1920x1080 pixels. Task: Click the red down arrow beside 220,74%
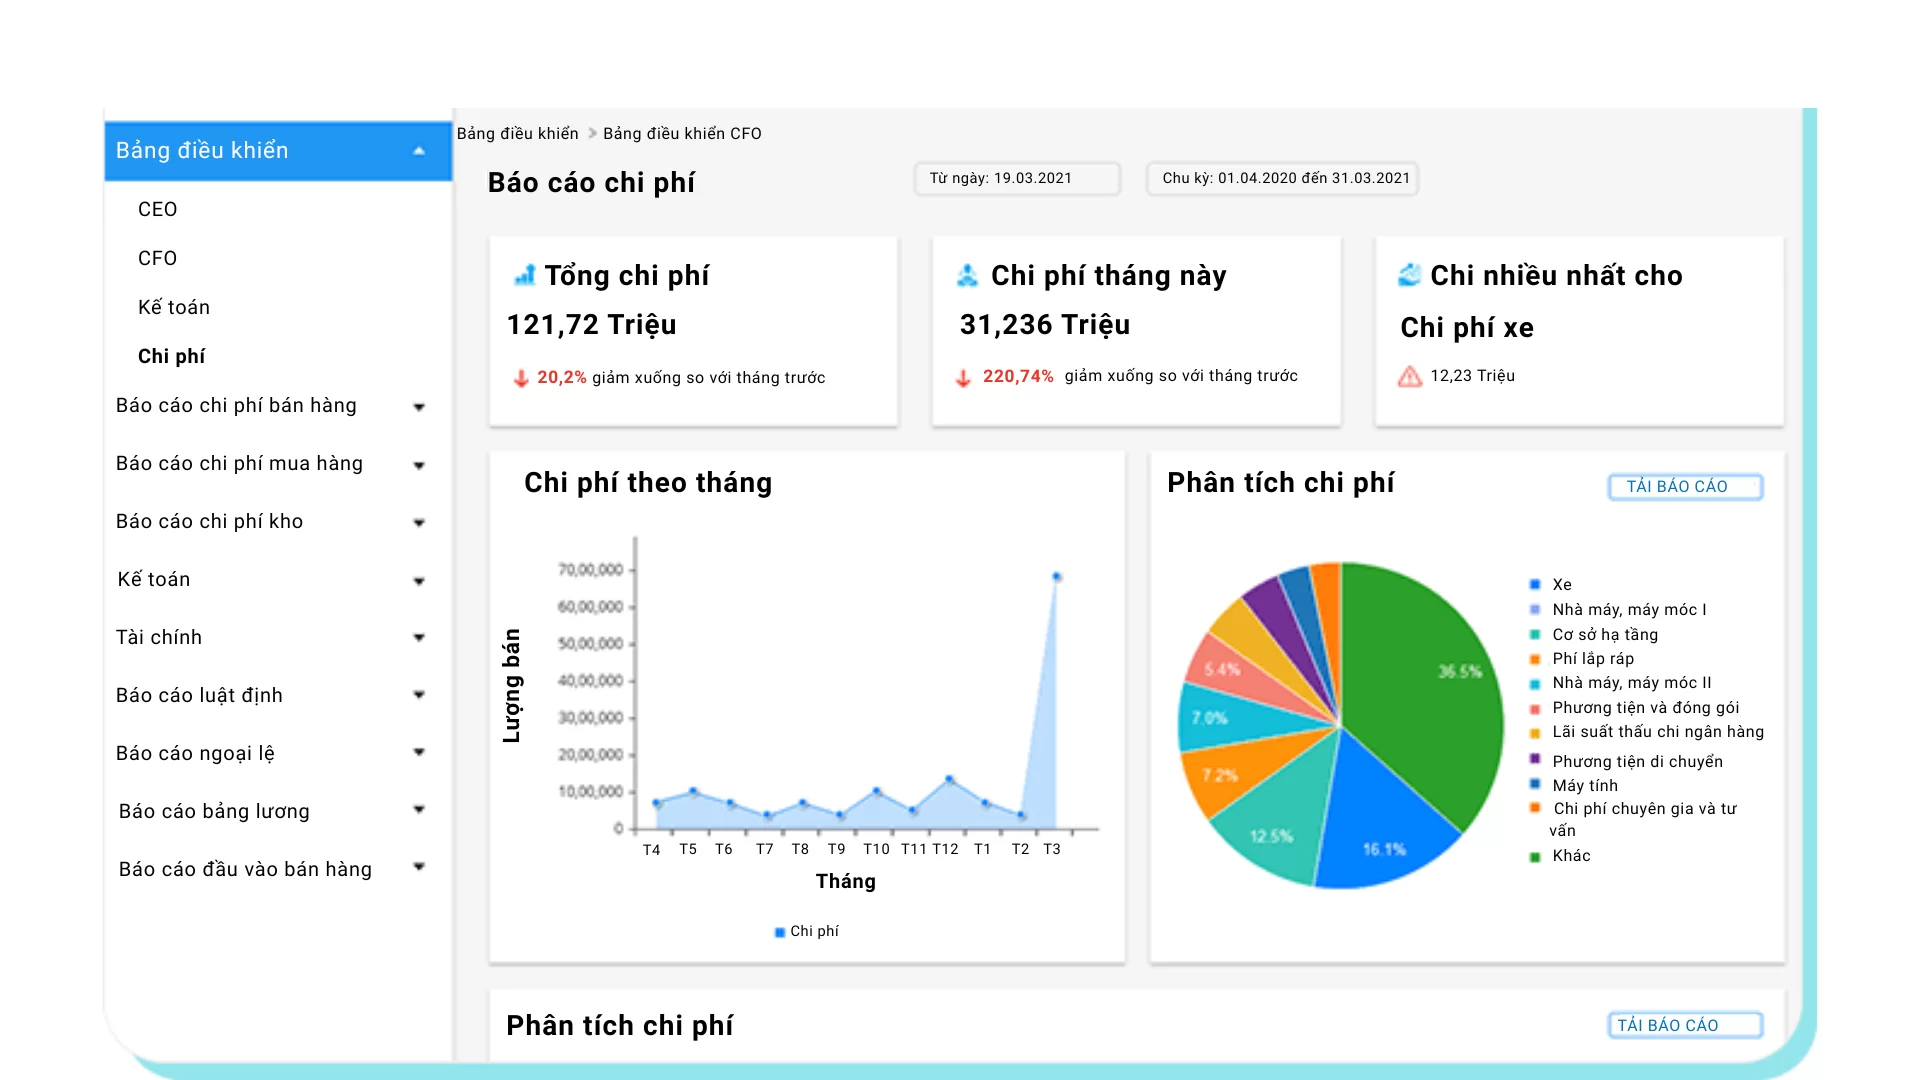pyautogui.click(x=963, y=378)
